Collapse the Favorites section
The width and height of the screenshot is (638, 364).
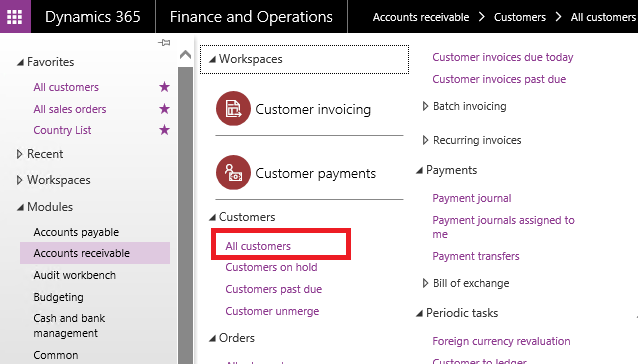[x=20, y=63]
